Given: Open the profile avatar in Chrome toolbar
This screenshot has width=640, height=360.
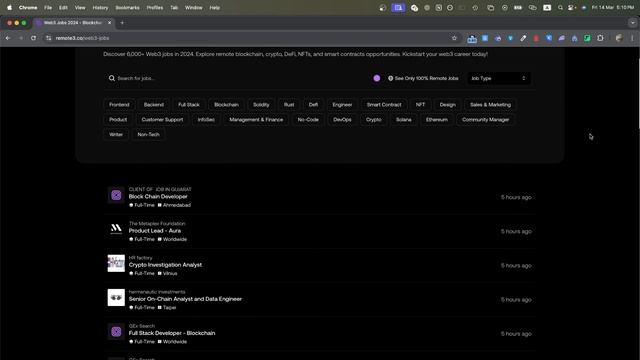Looking at the screenshot, I should coord(619,38).
